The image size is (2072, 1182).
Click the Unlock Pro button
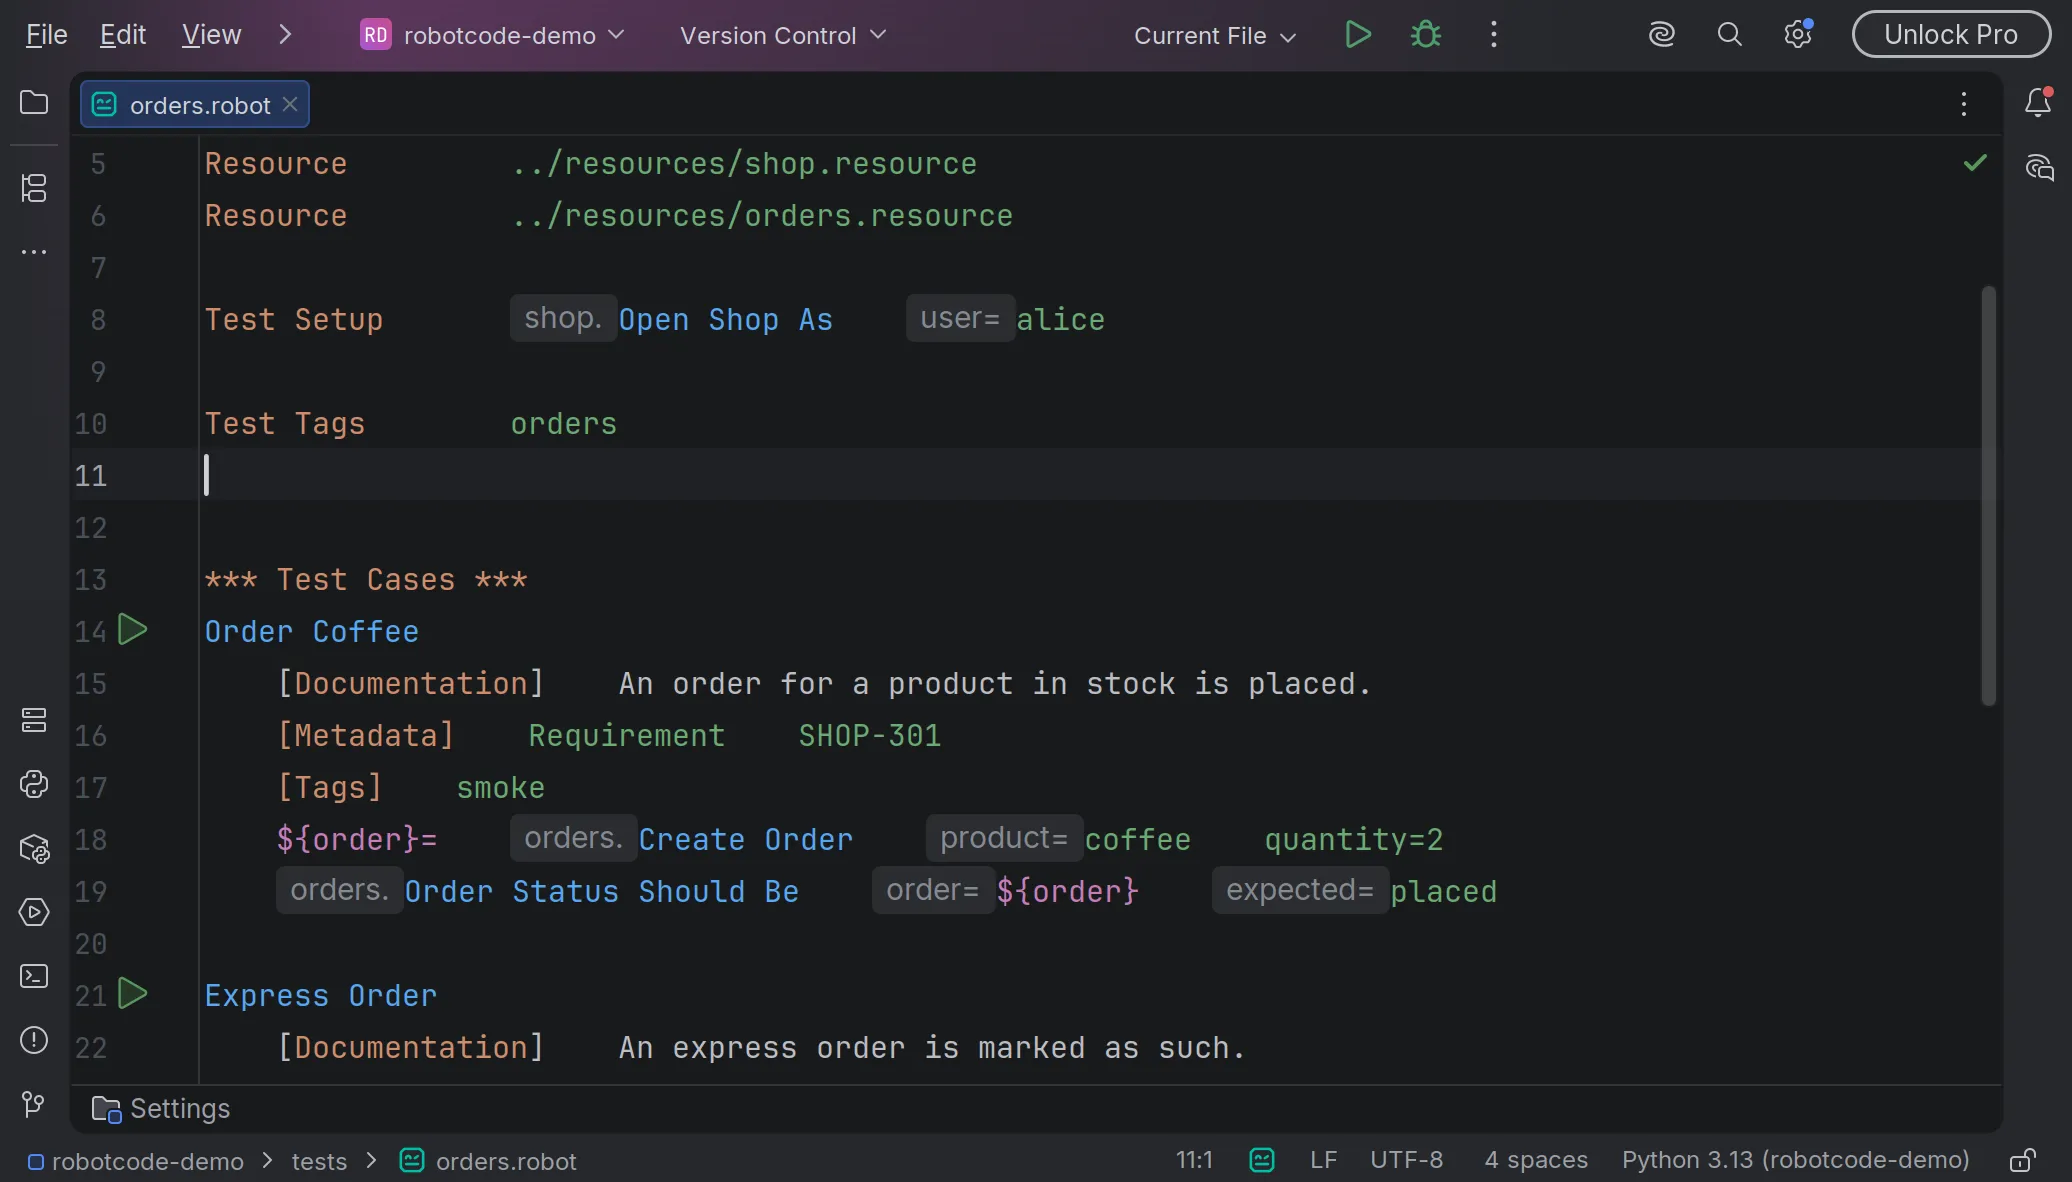point(1951,35)
